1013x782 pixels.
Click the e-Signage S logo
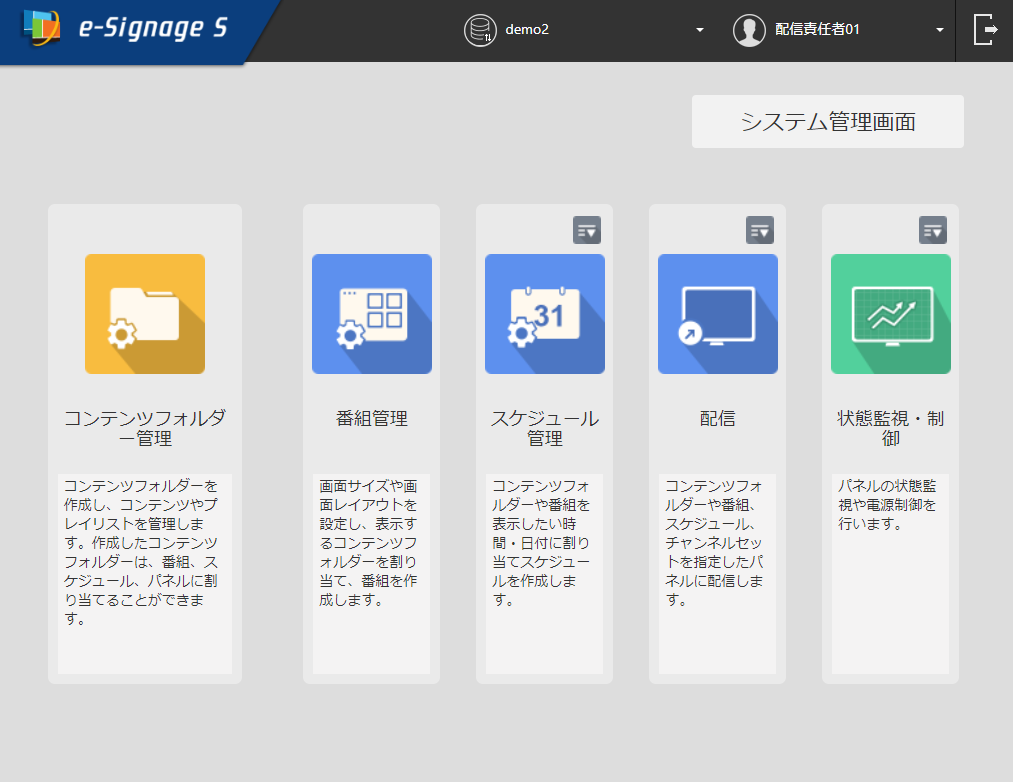click(126, 28)
